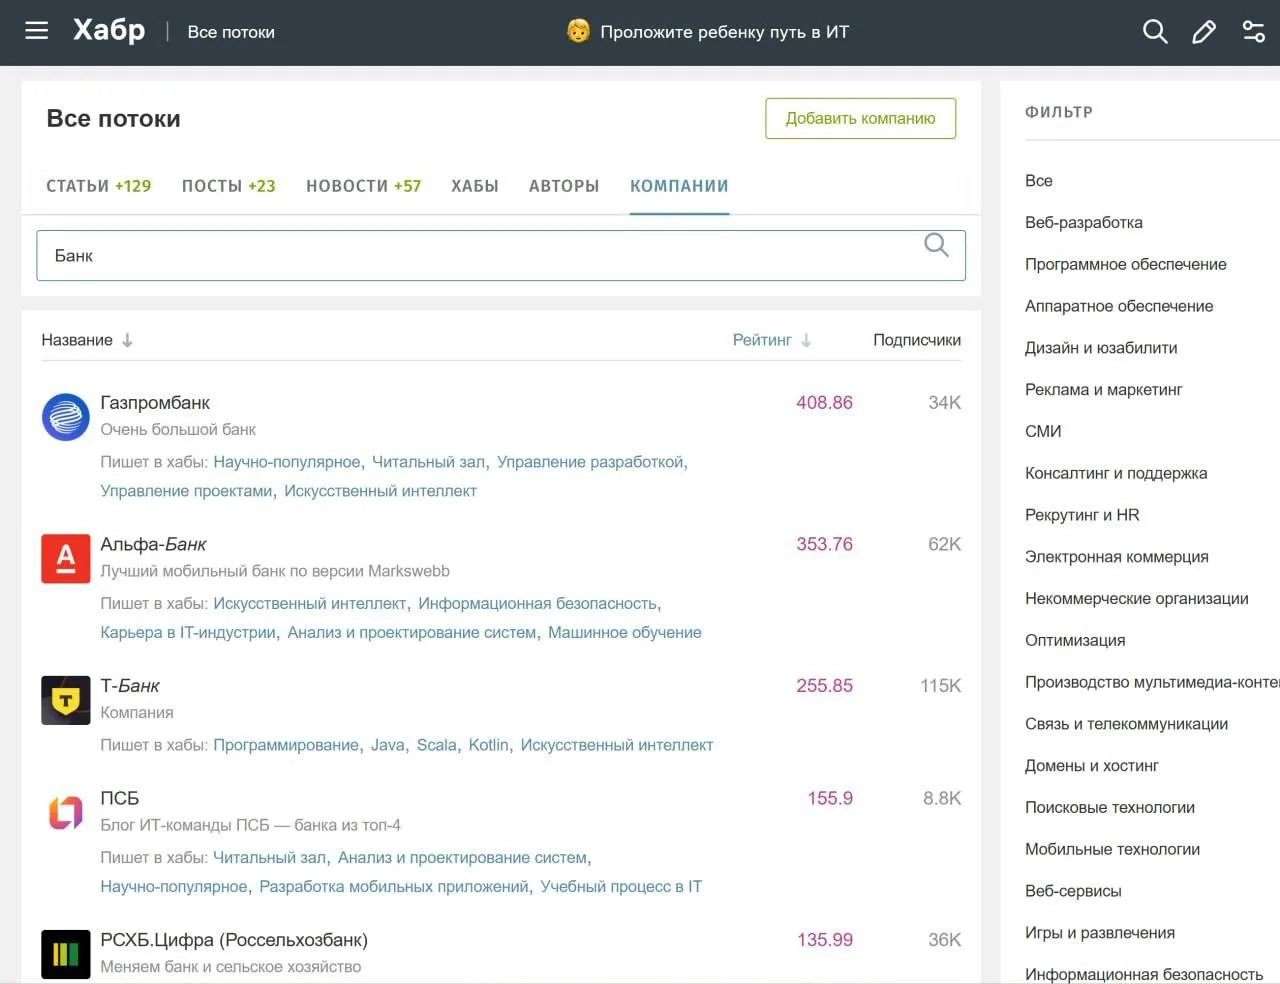The width and height of the screenshot is (1280, 984).
Task: Open ПСБ company logo
Action: point(66,813)
